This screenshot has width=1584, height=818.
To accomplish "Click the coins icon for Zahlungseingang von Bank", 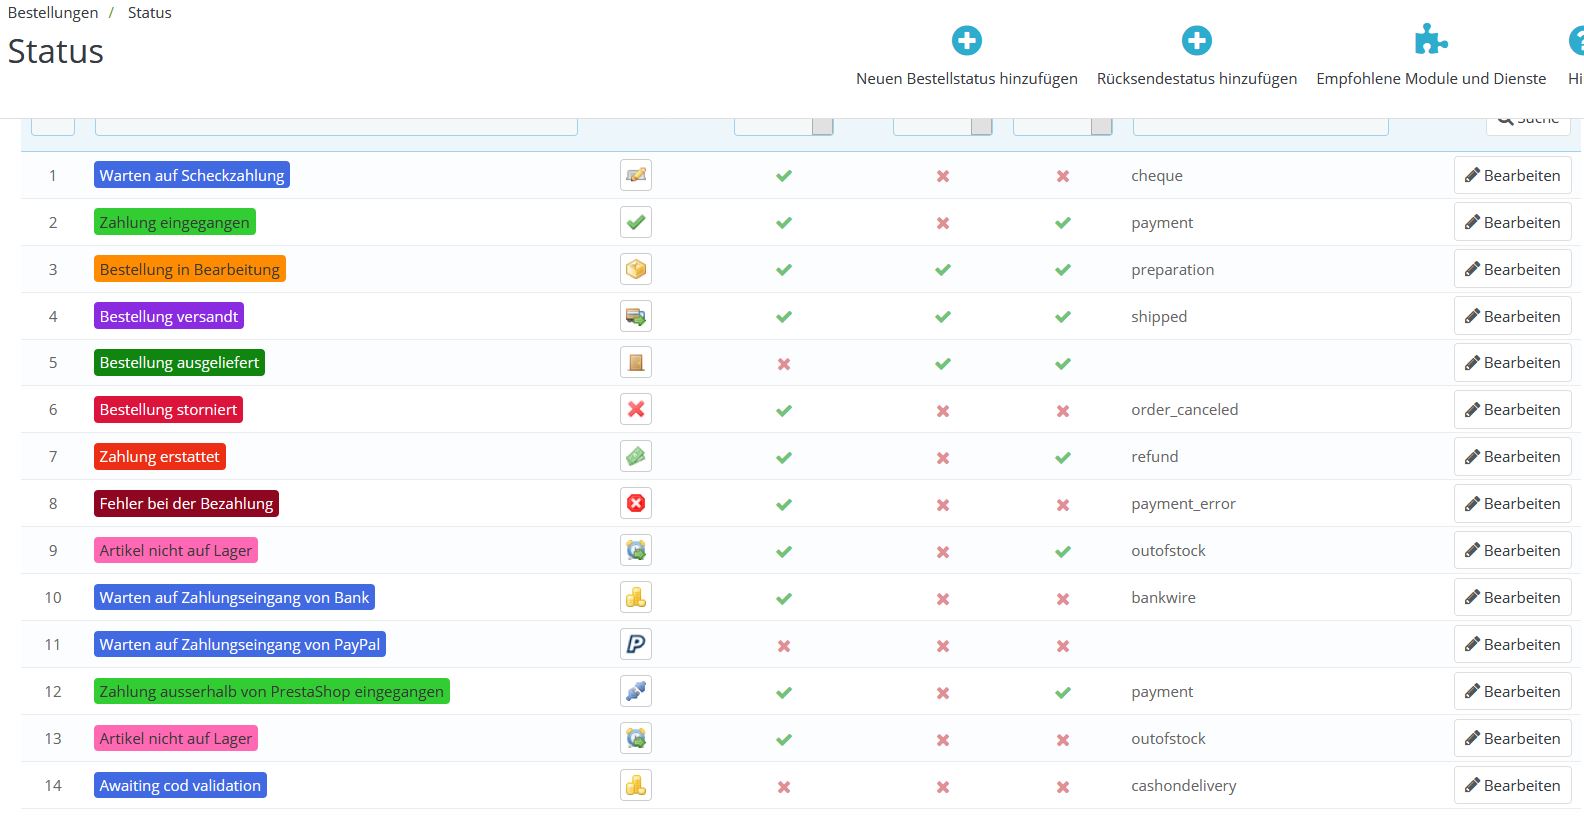I will tap(636, 597).
